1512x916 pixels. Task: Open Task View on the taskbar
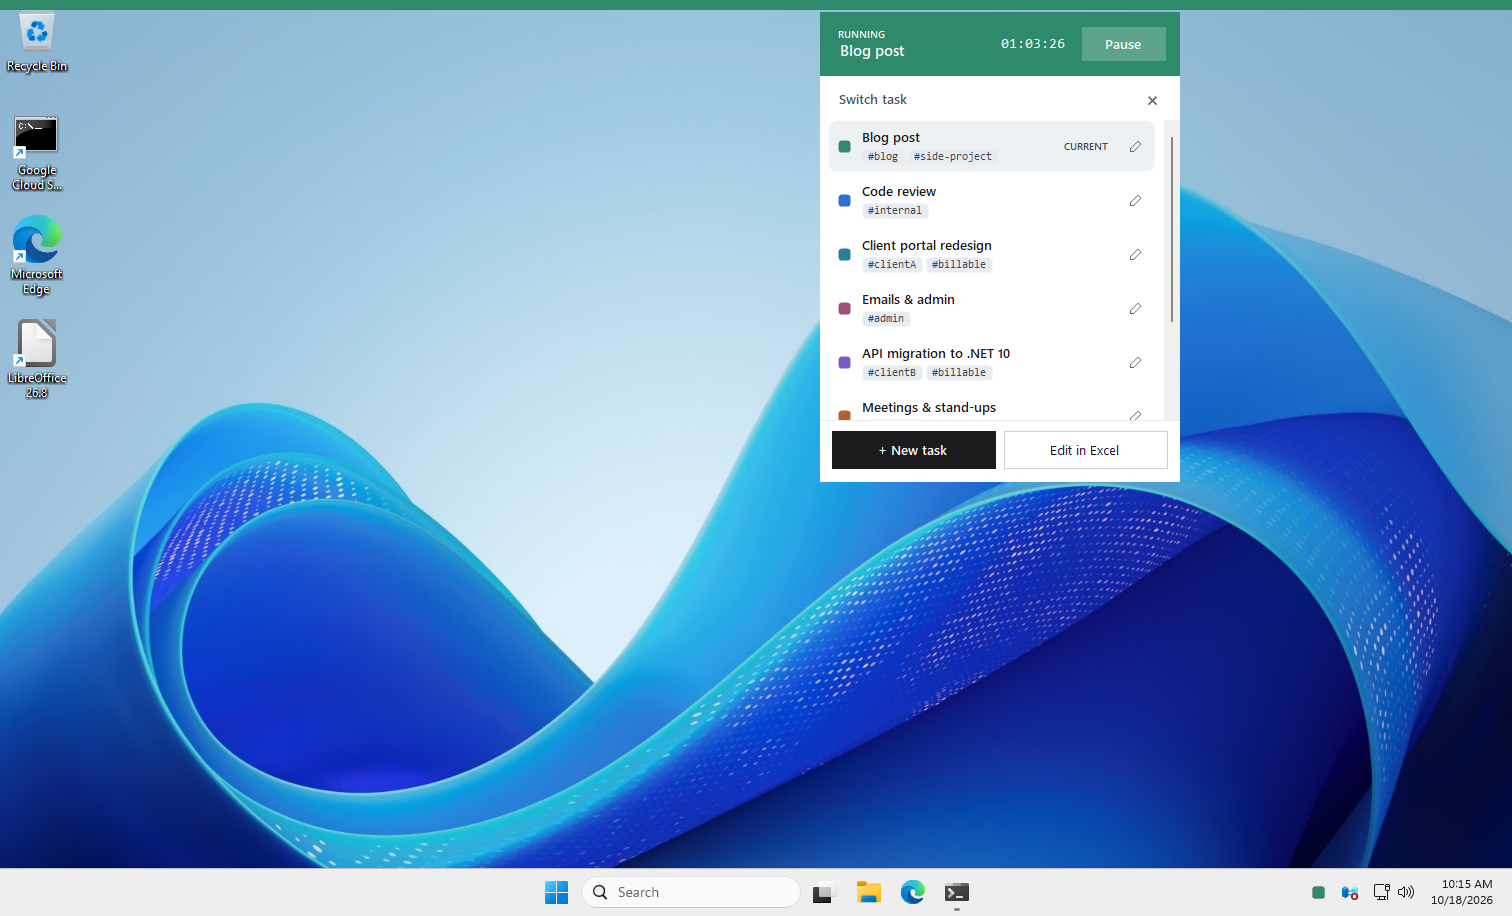pos(824,892)
